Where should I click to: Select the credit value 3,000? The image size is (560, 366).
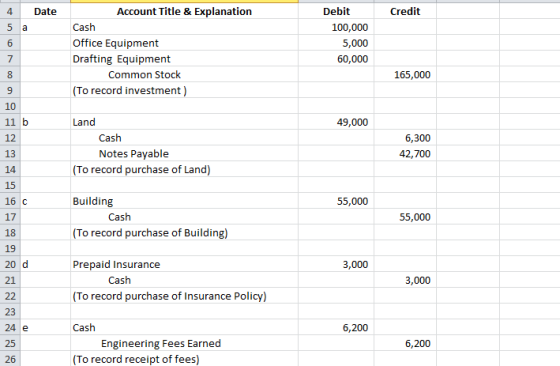(405, 280)
